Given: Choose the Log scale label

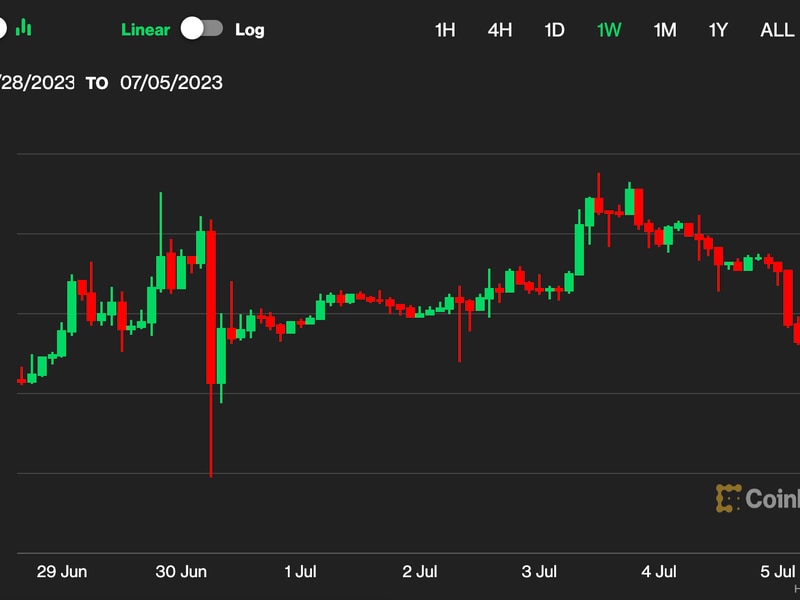Looking at the screenshot, I should click(249, 30).
